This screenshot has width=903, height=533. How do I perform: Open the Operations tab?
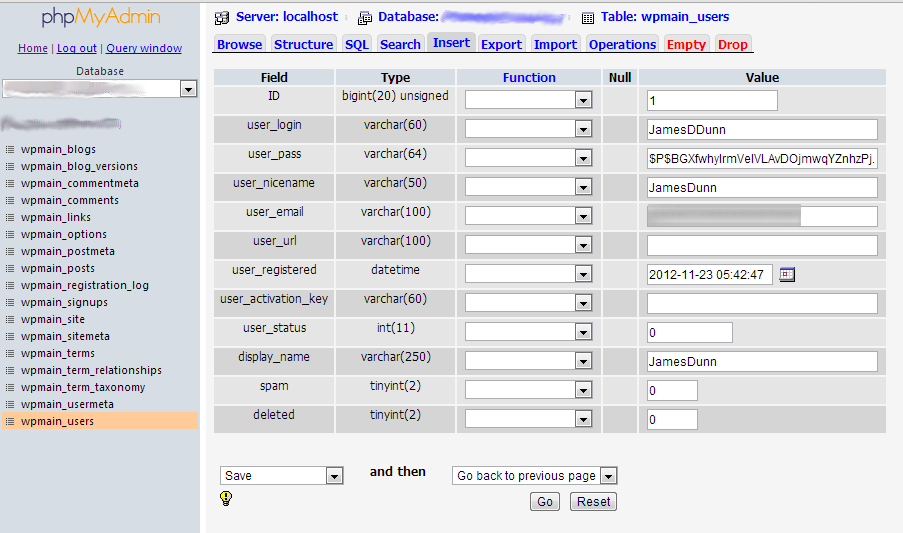pos(623,44)
